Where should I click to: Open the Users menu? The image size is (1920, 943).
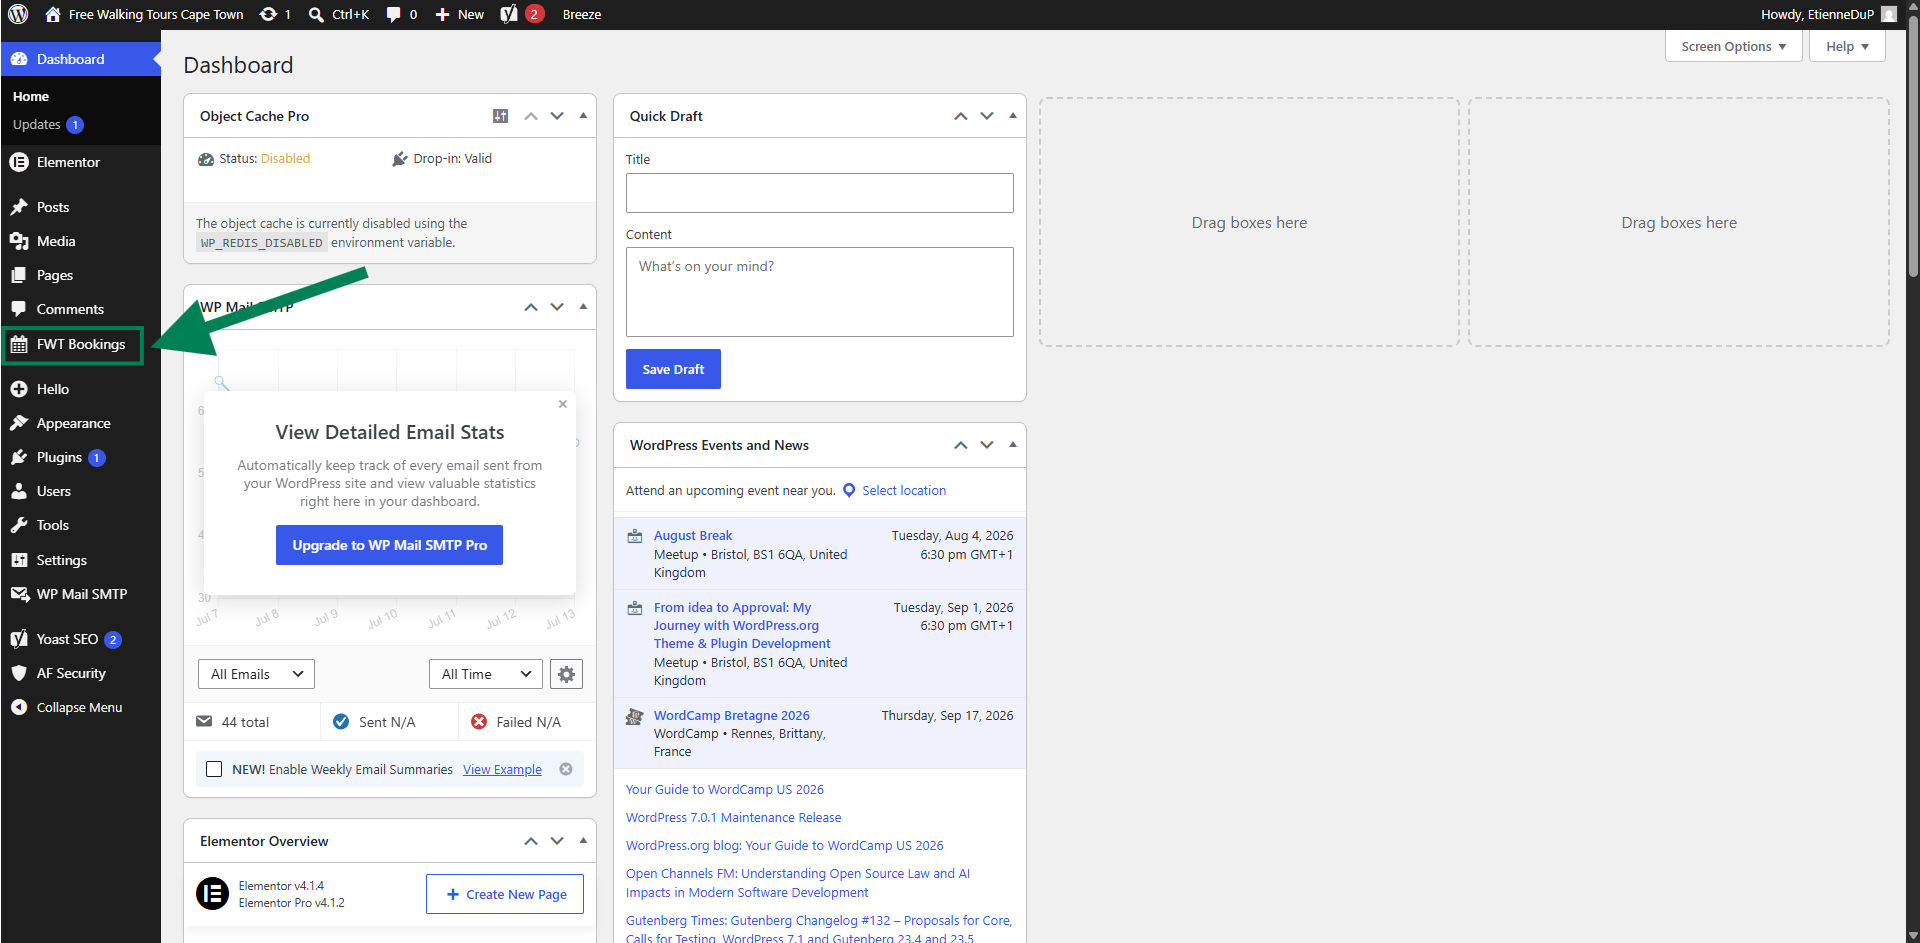(80, 491)
